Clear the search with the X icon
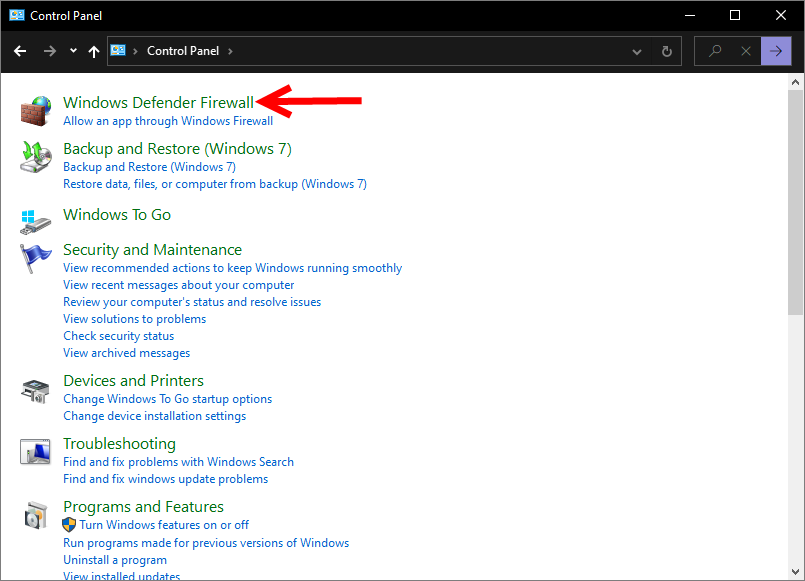The width and height of the screenshot is (805, 581). 746,51
